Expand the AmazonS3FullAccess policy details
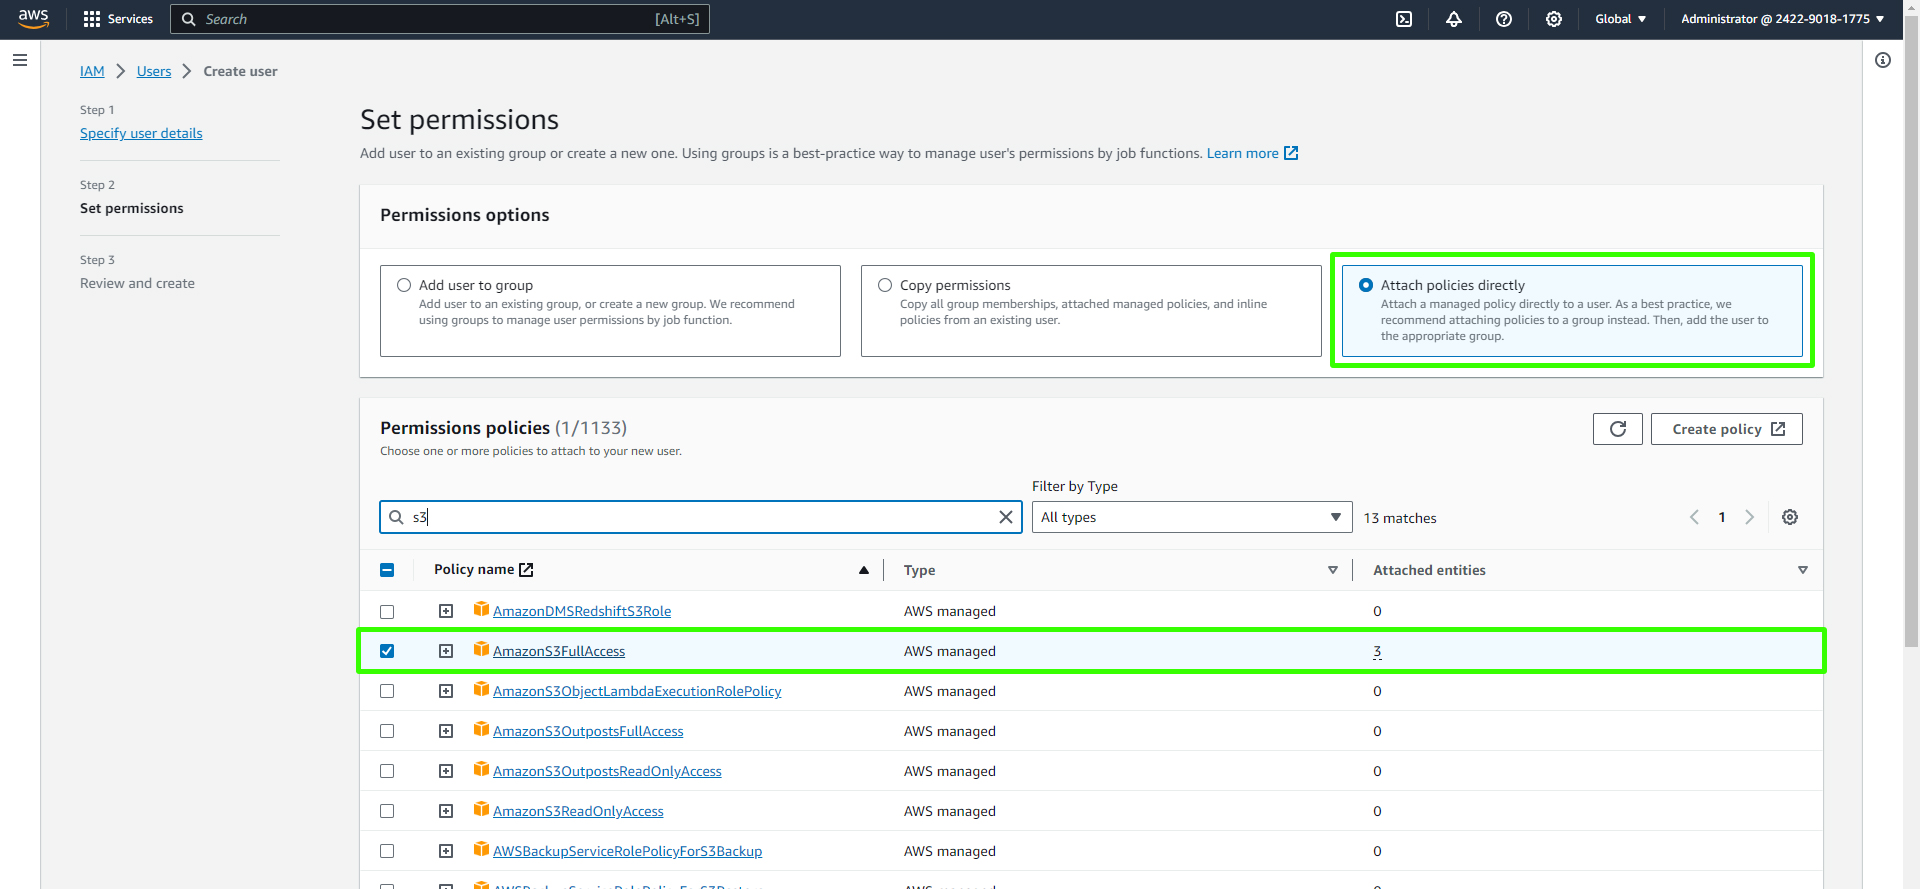This screenshot has width=1920, height=889. (446, 651)
